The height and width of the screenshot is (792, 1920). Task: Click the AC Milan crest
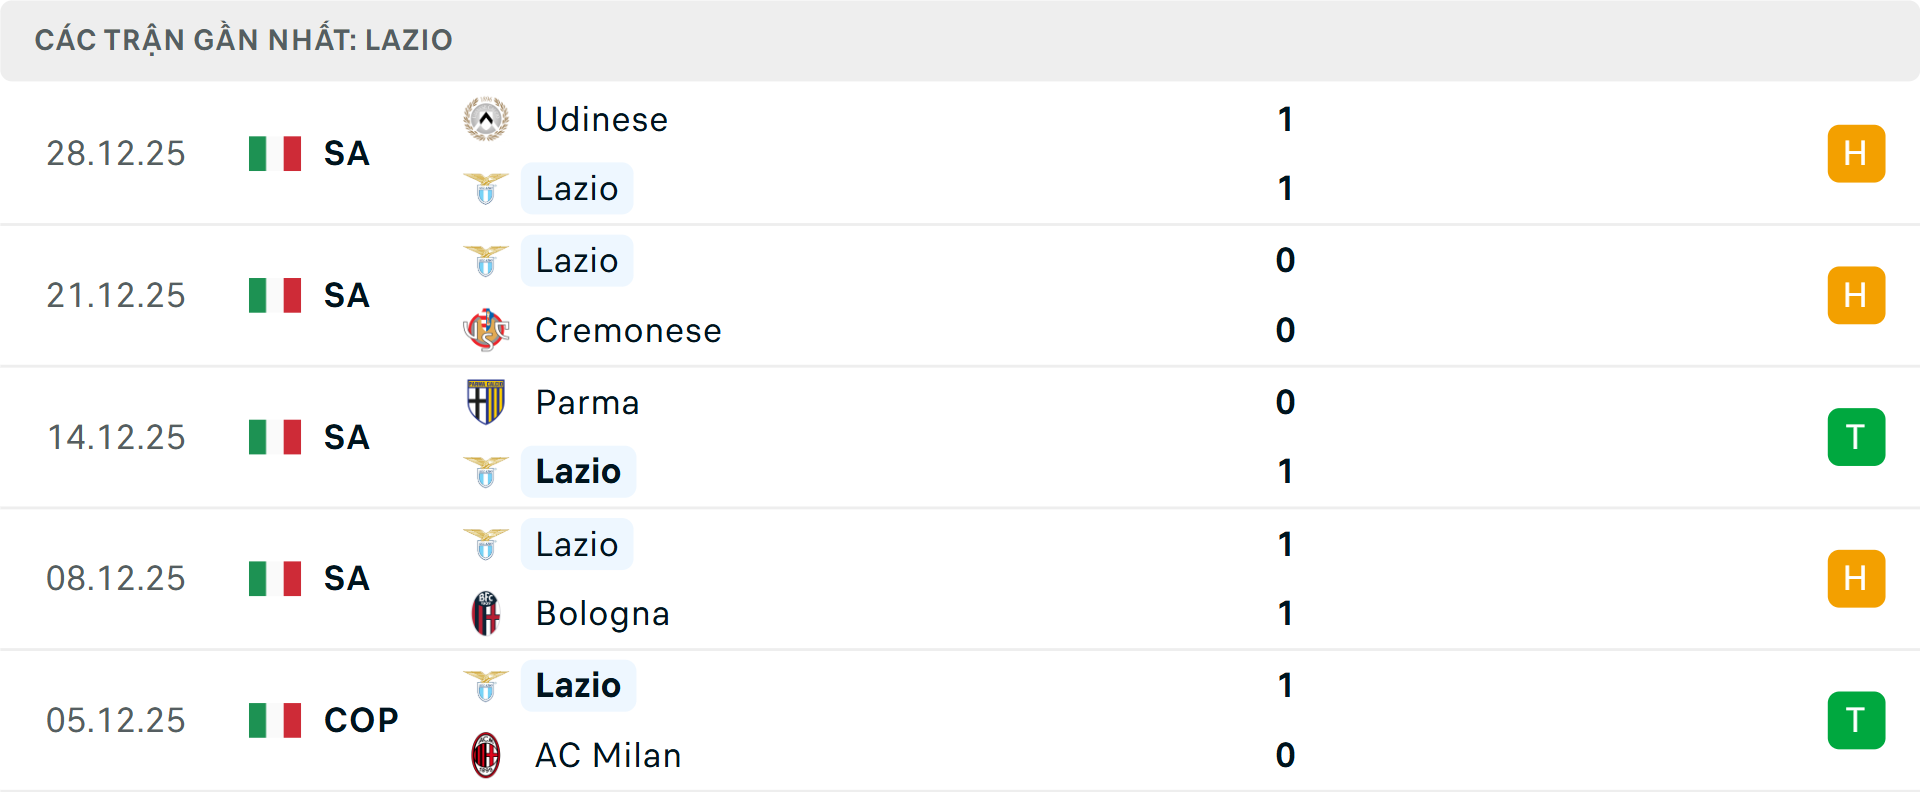(x=486, y=755)
